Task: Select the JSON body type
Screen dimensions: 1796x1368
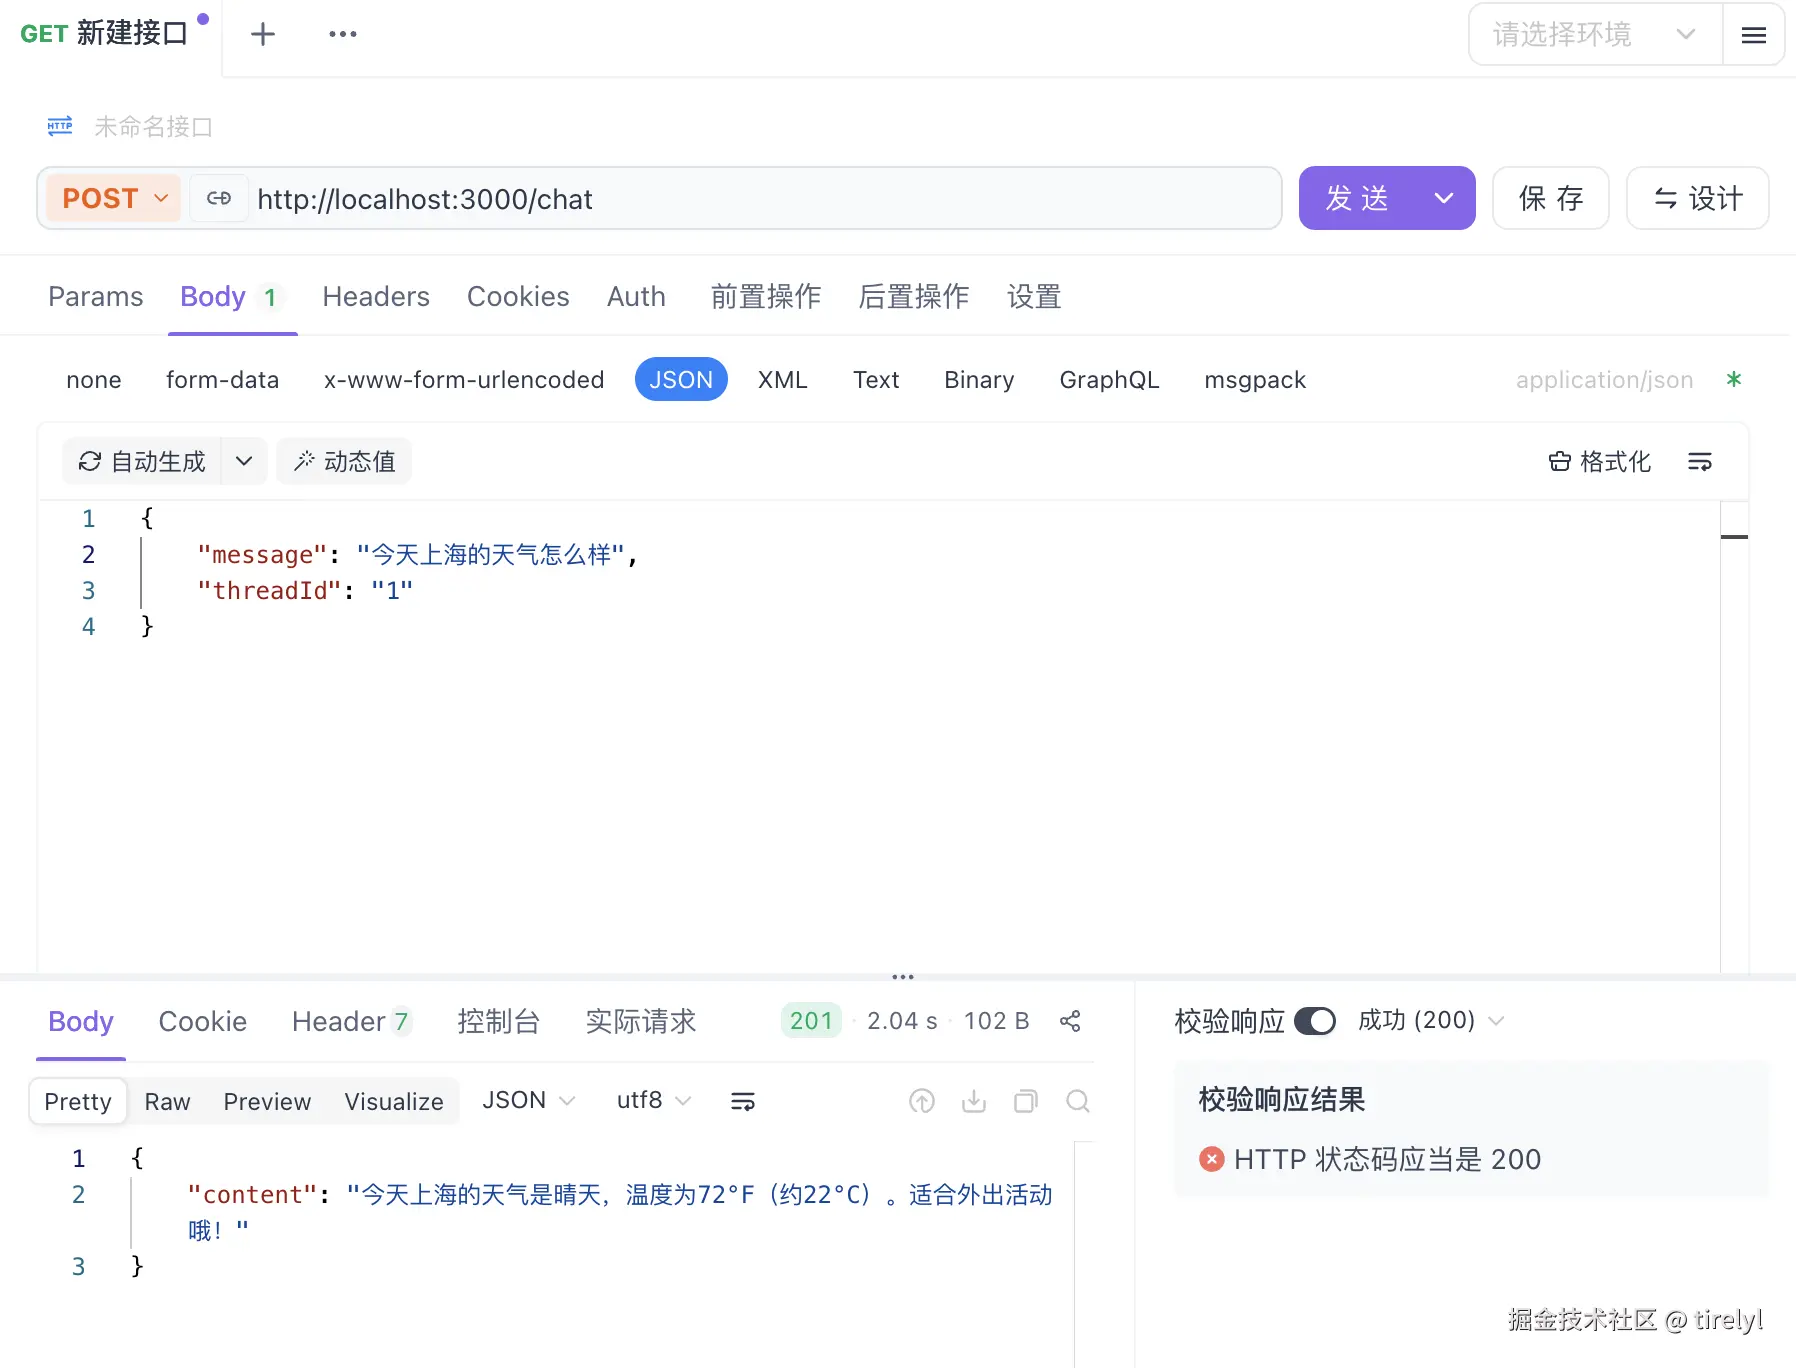Action: pos(681,379)
